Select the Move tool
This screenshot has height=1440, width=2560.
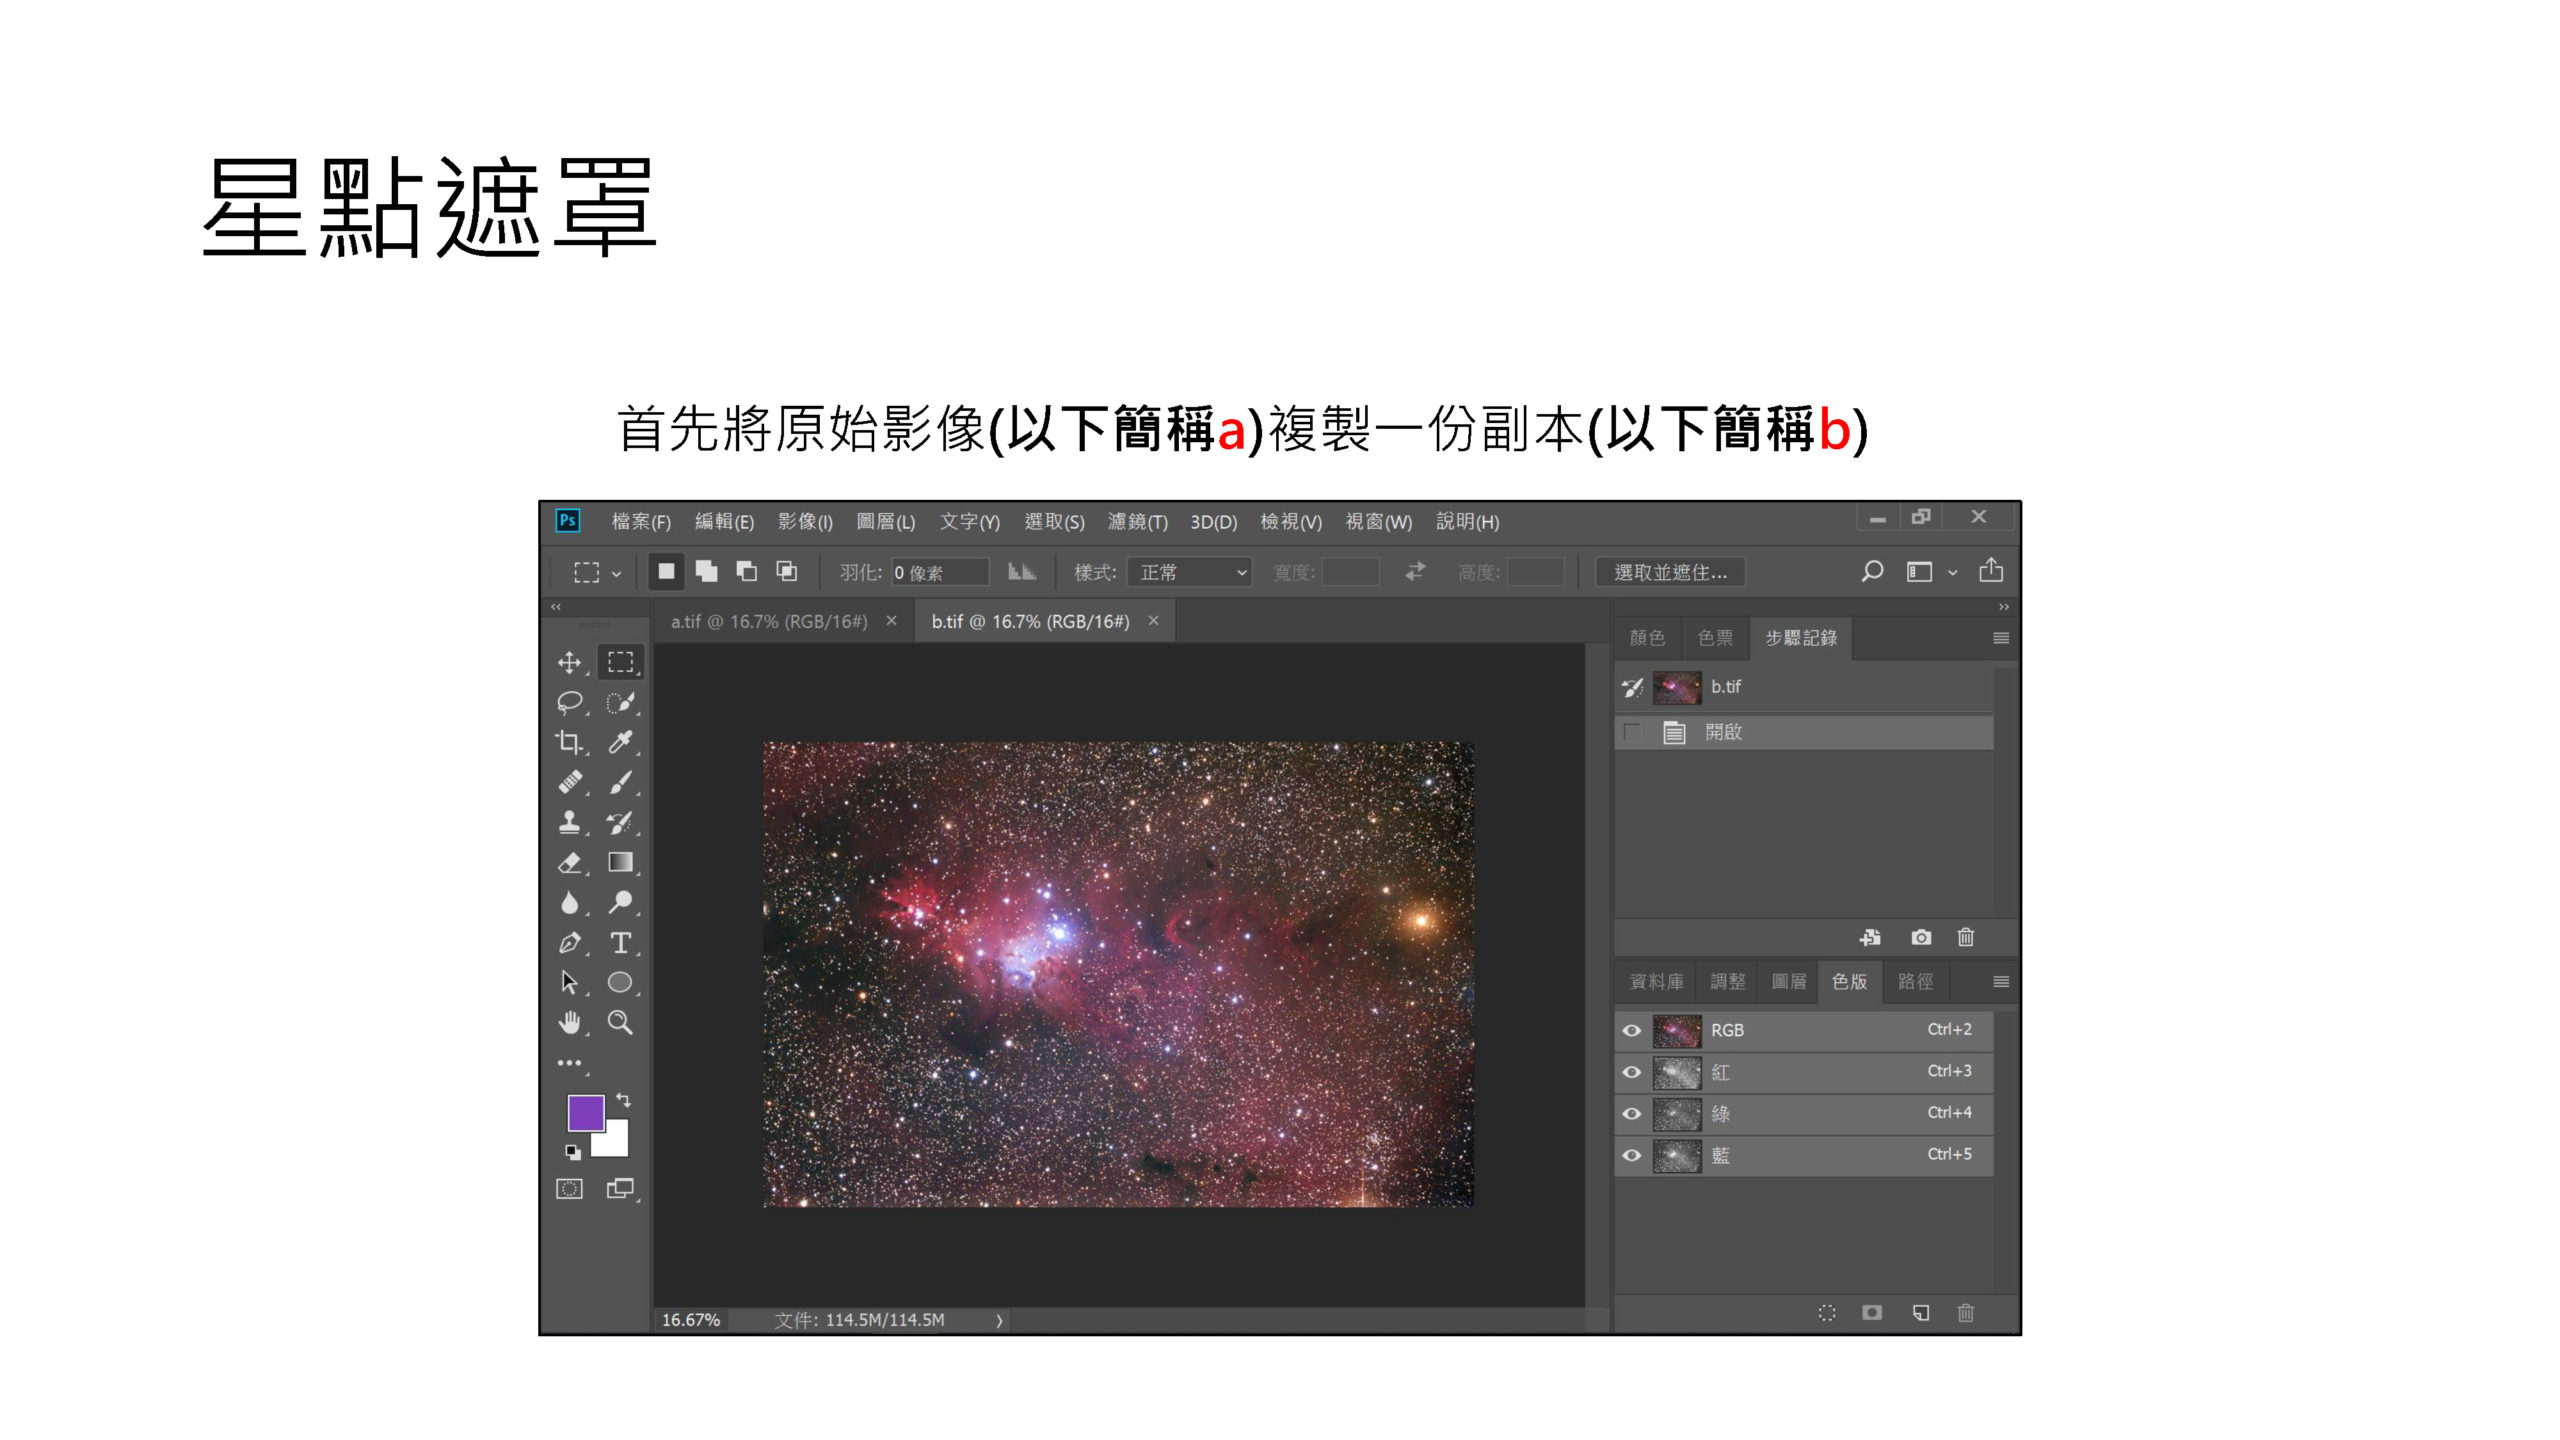click(x=570, y=663)
